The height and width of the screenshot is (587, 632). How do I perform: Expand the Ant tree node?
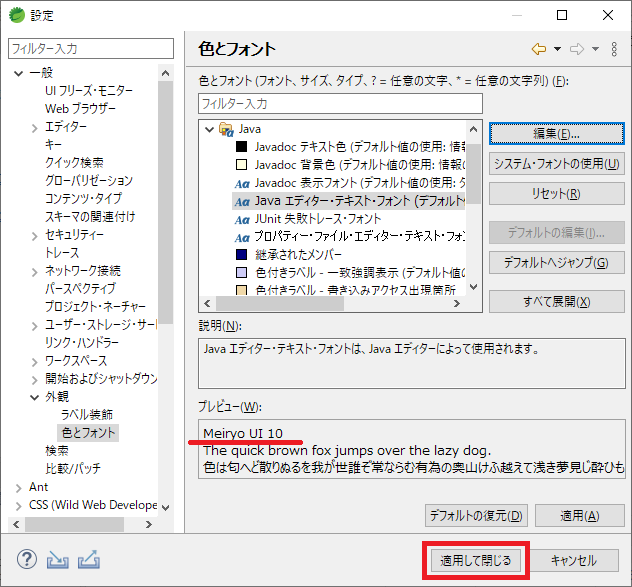19,488
